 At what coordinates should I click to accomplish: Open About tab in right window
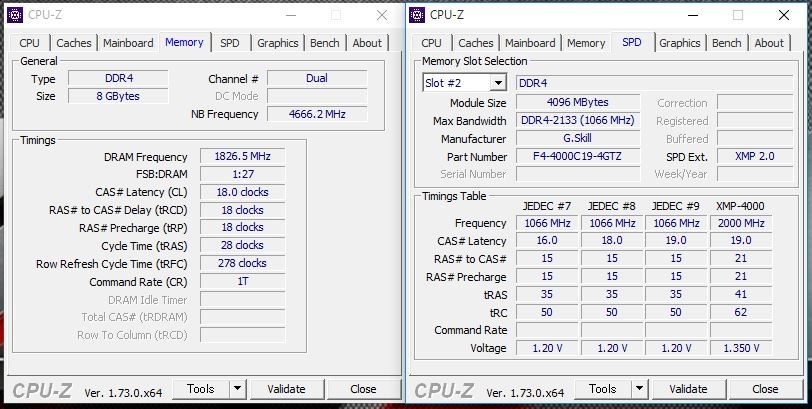click(x=769, y=43)
